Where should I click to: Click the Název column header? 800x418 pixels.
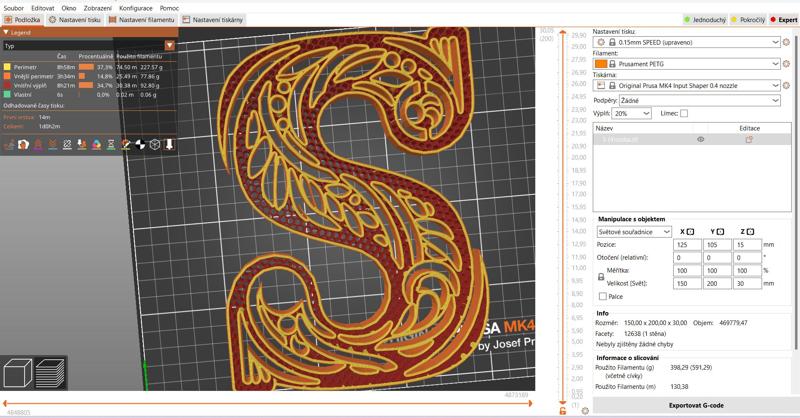(605, 128)
